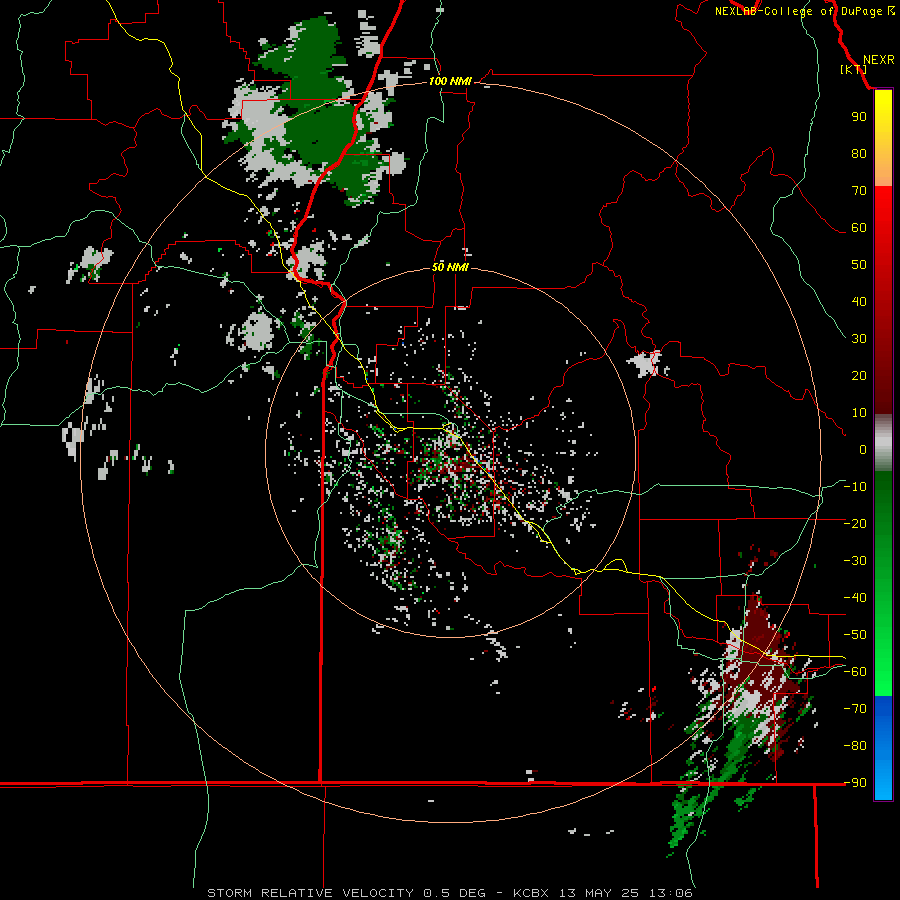Select the -50 value on velocity scale

click(x=855, y=635)
